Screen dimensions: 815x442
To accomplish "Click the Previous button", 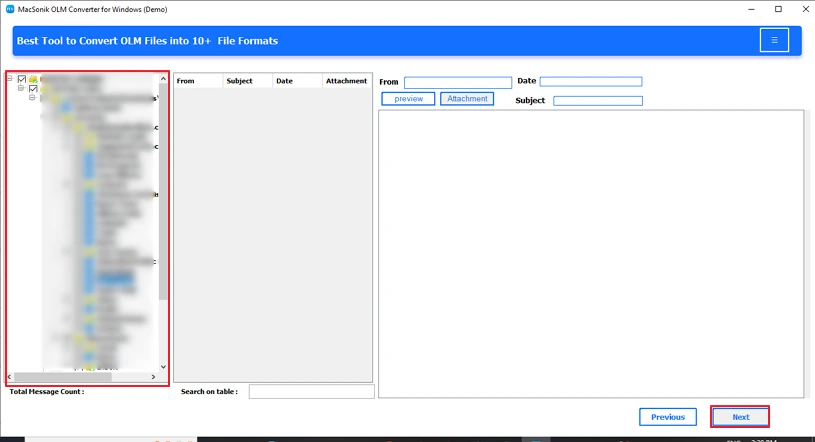I will pos(668,417).
